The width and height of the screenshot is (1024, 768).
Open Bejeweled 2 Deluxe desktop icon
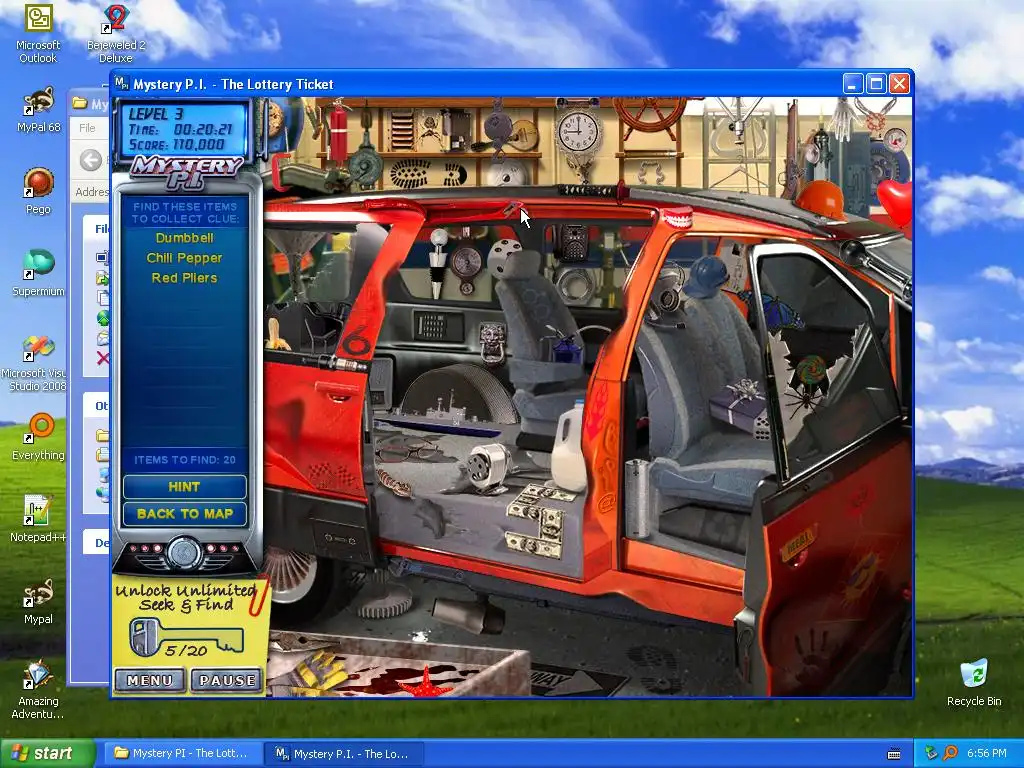[116, 34]
